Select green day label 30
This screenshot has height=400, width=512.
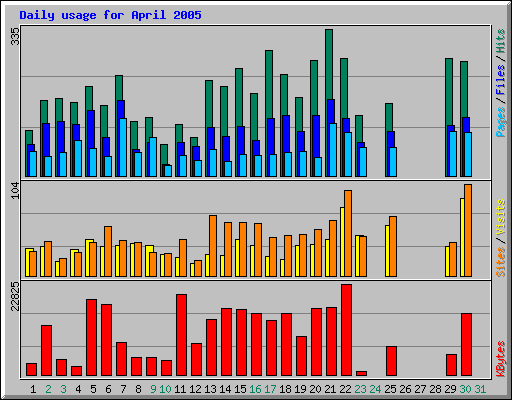tap(465, 389)
